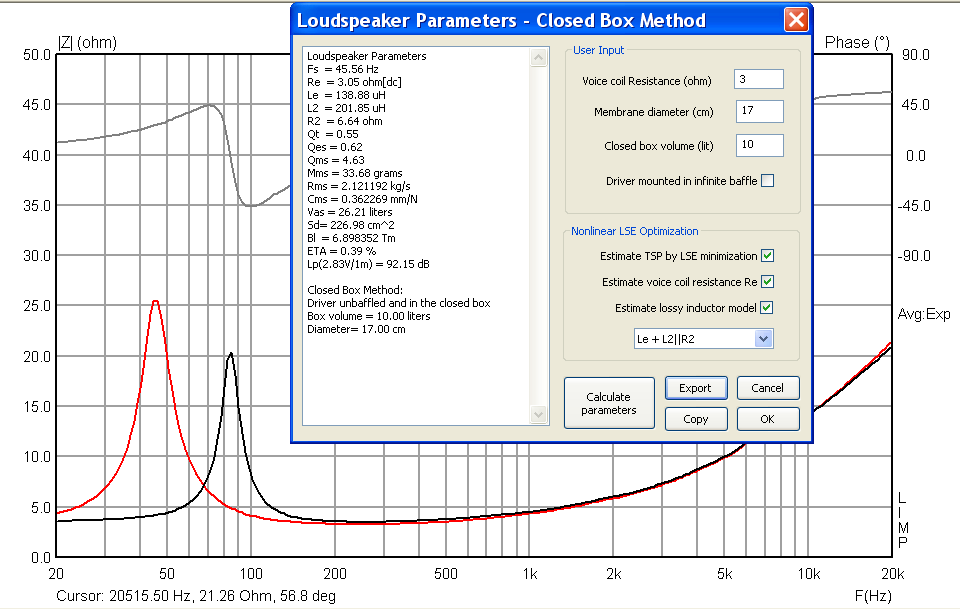The width and height of the screenshot is (960, 609).
Task: Toggle Driver mounted in infinite baffle checkbox
Action: [x=767, y=181]
